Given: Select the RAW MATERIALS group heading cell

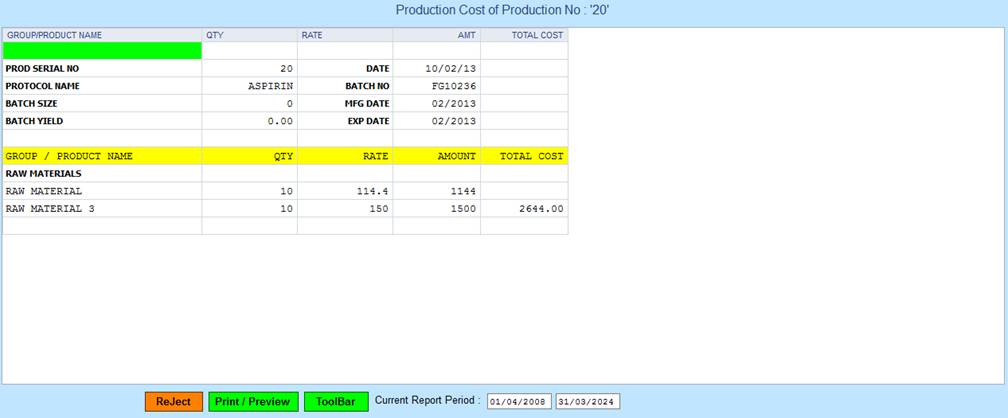Looking at the screenshot, I should (x=44, y=173).
